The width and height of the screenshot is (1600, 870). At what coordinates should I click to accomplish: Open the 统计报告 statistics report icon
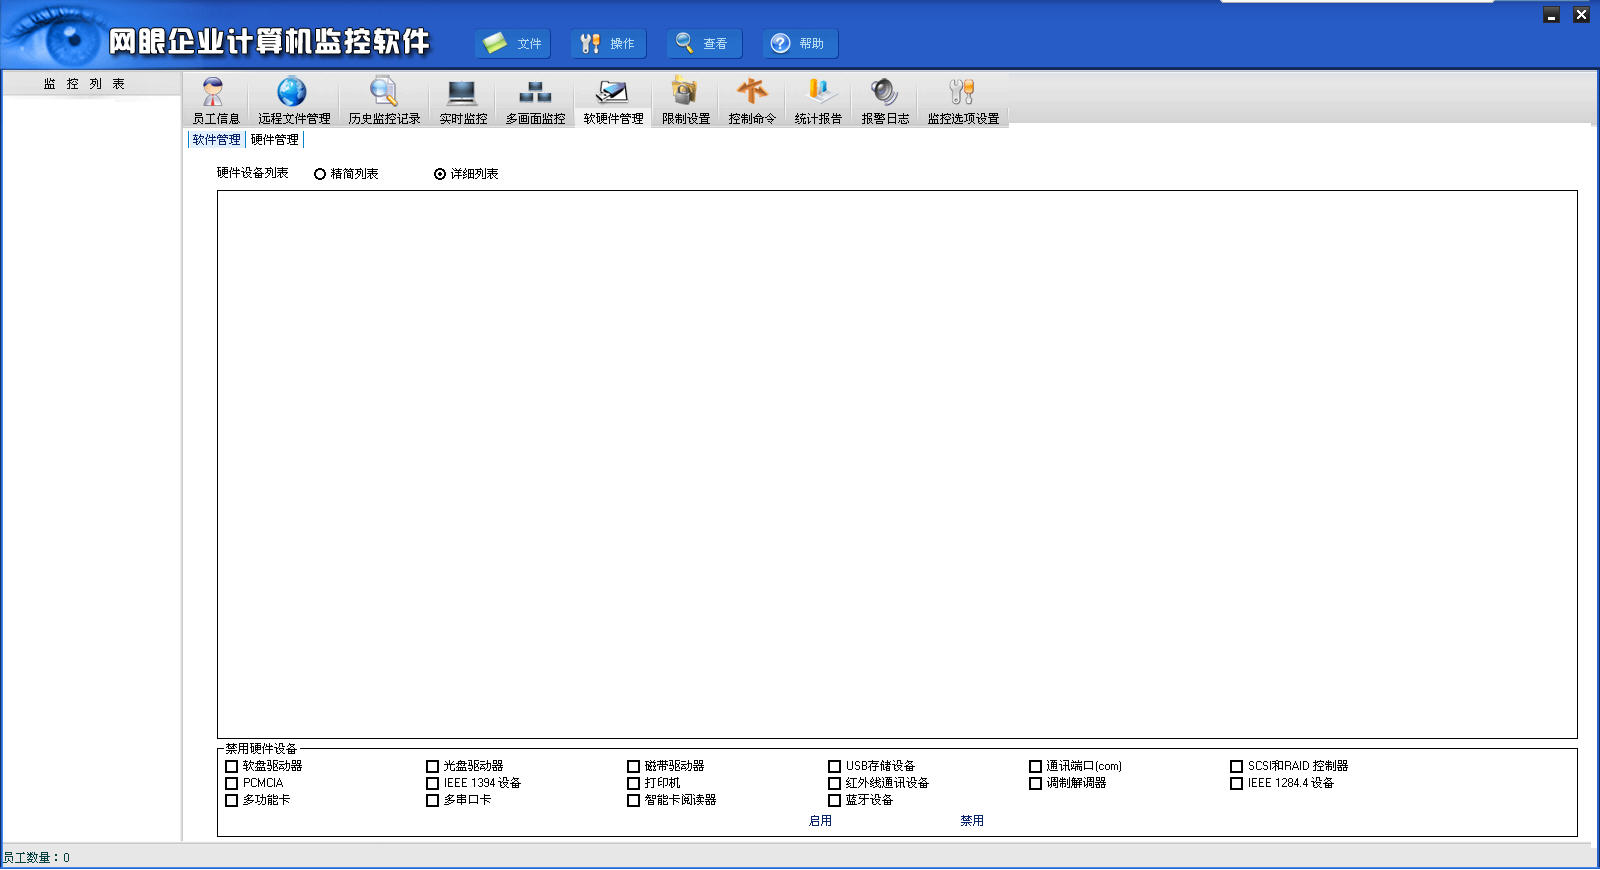[x=818, y=100]
